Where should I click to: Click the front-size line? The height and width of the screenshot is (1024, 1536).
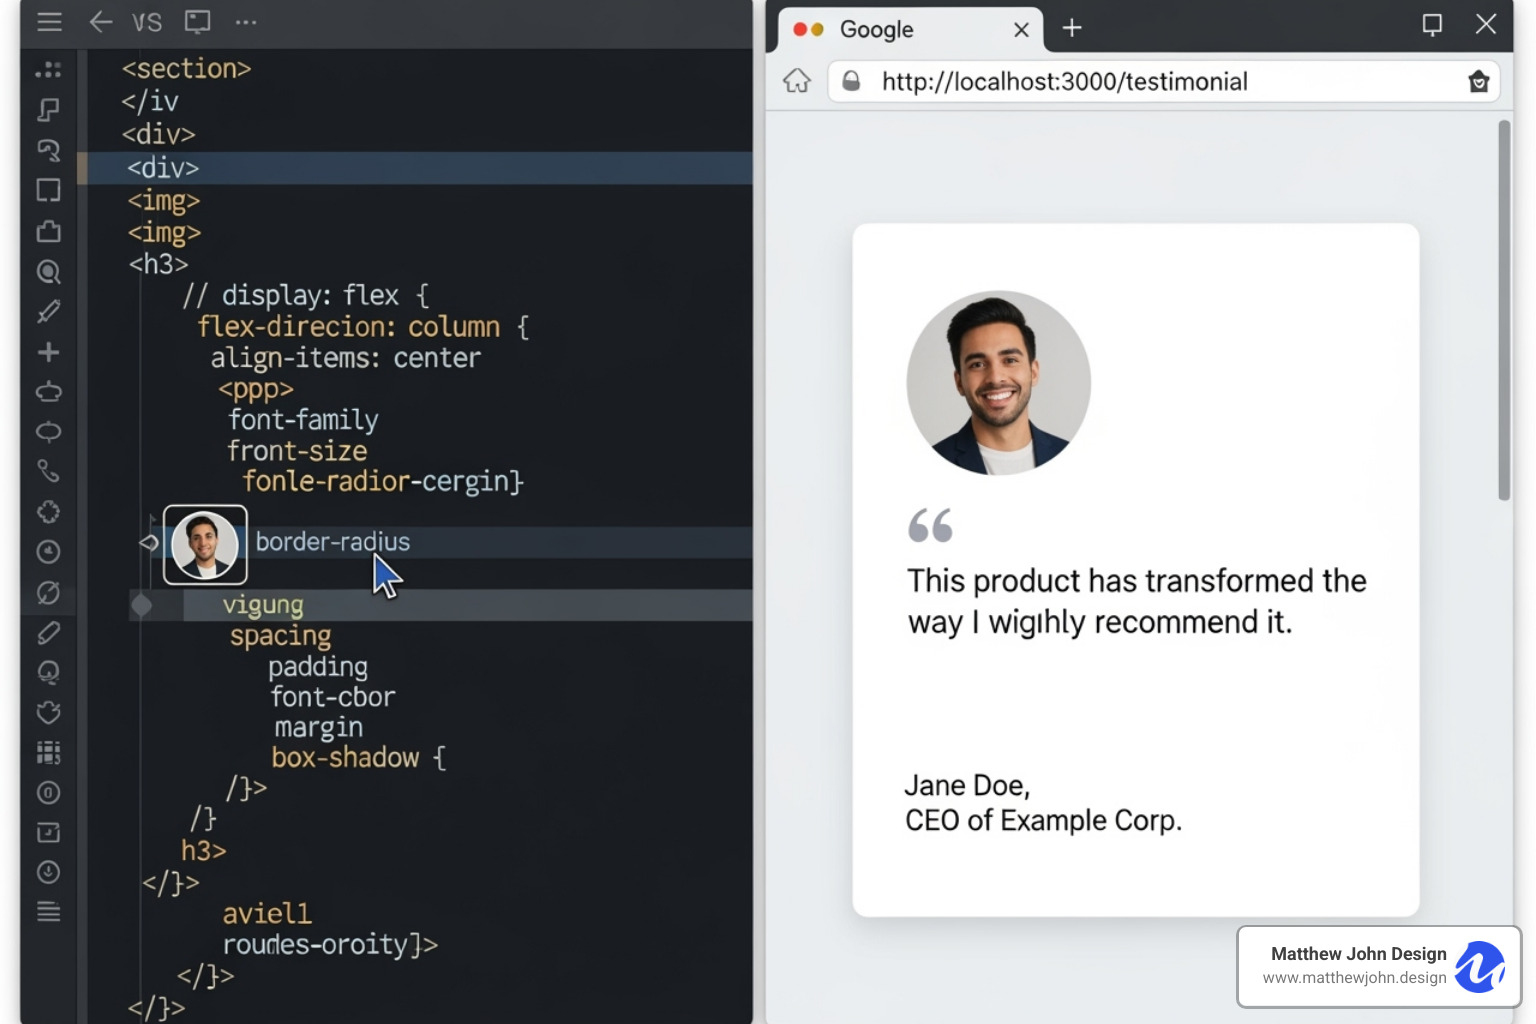pyautogui.click(x=297, y=451)
